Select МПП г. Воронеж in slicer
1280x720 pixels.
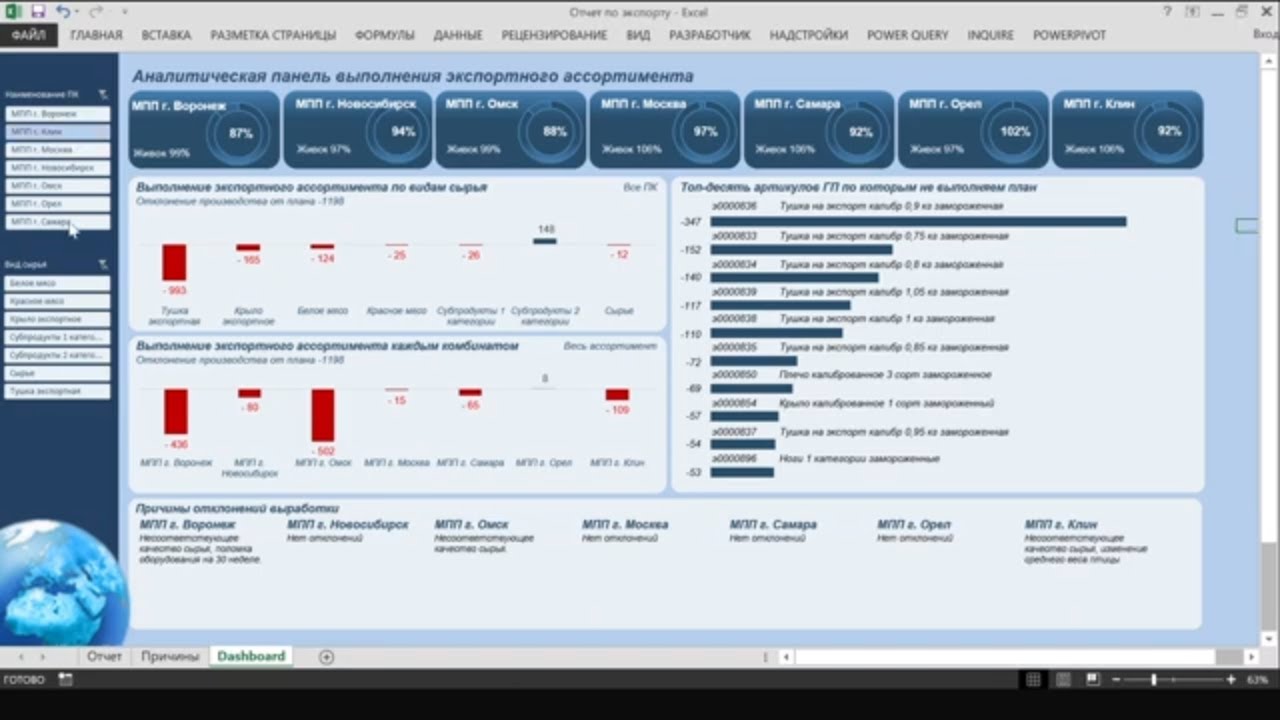(x=57, y=114)
